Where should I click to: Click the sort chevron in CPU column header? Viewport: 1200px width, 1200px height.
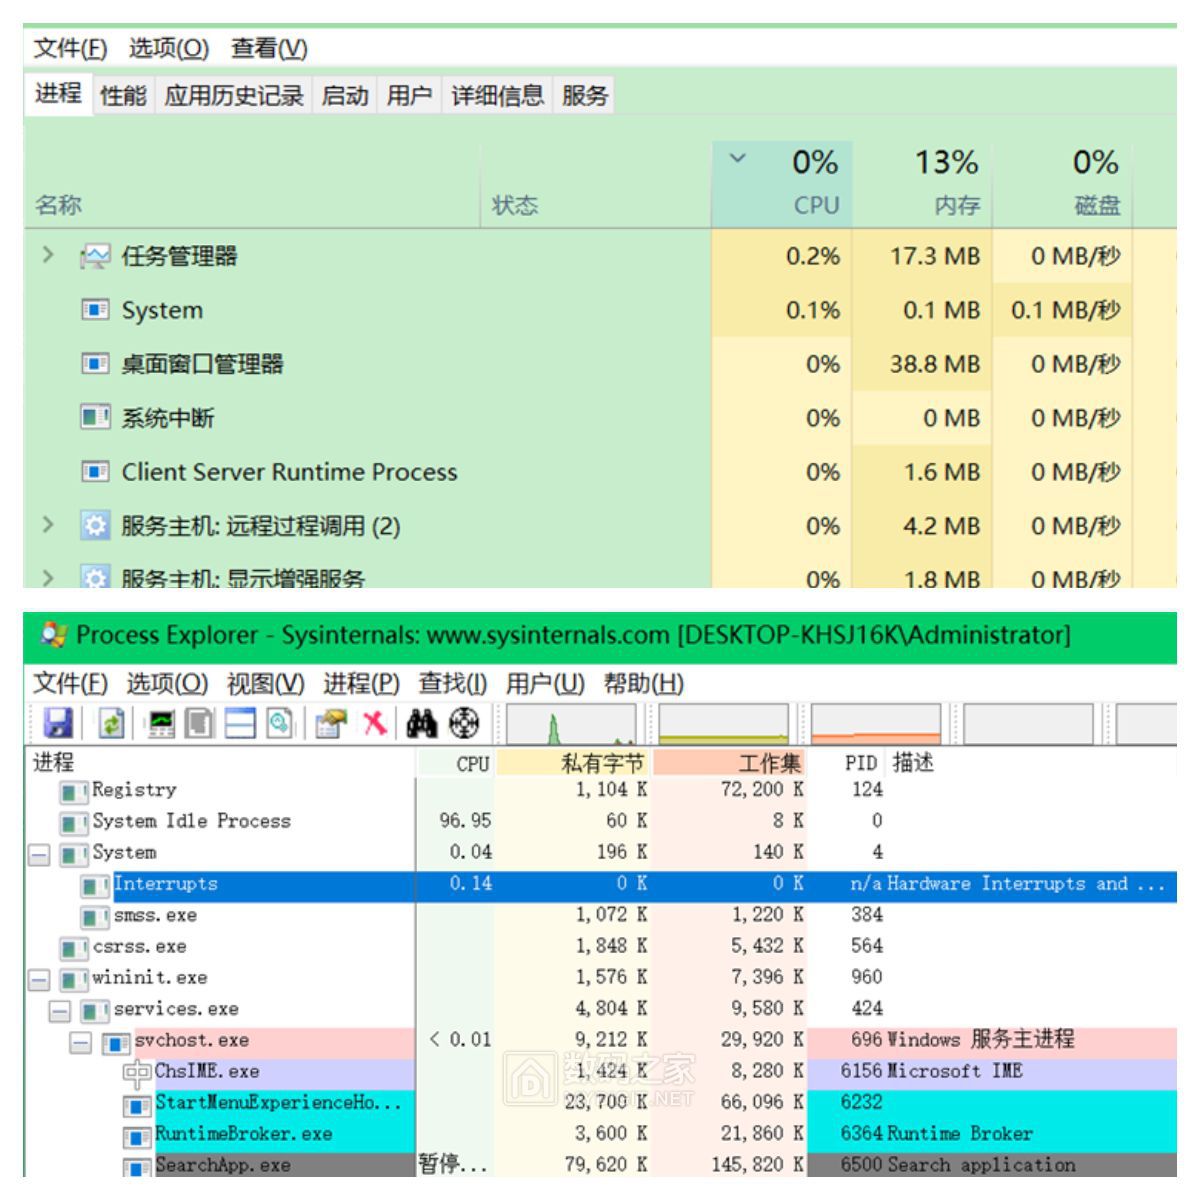pos(738,158)
